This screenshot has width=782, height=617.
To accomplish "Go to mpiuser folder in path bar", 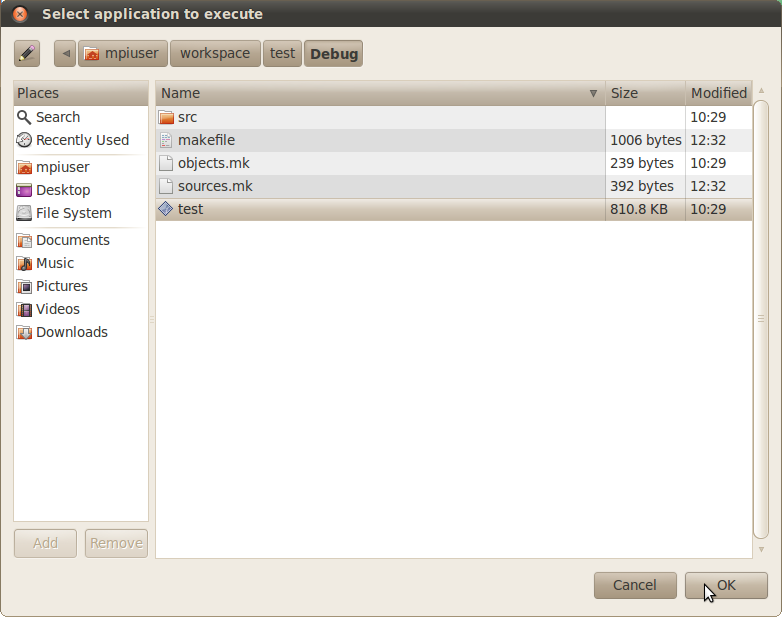I will click(x=123, y=53).
